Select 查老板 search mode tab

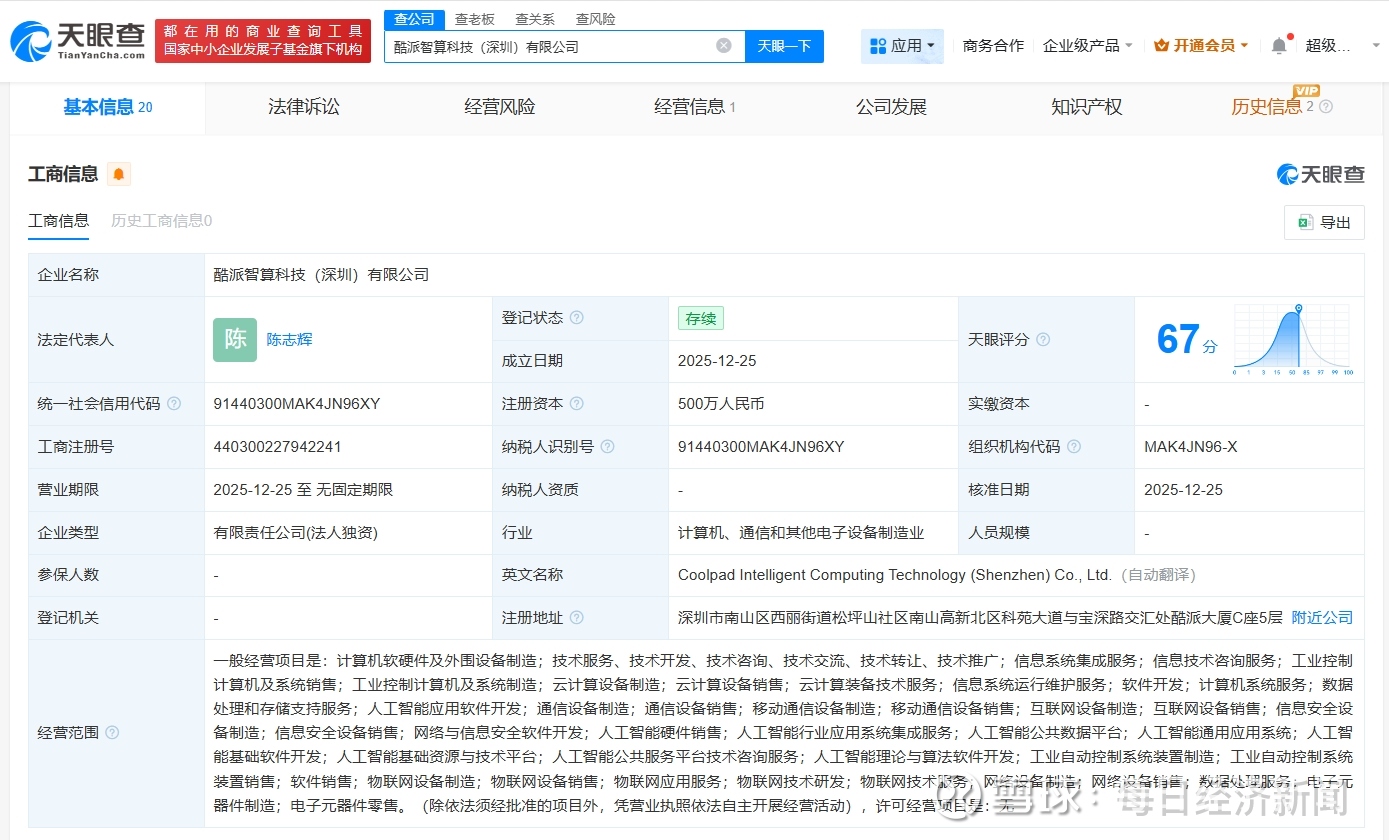click(x=474, y=19)
